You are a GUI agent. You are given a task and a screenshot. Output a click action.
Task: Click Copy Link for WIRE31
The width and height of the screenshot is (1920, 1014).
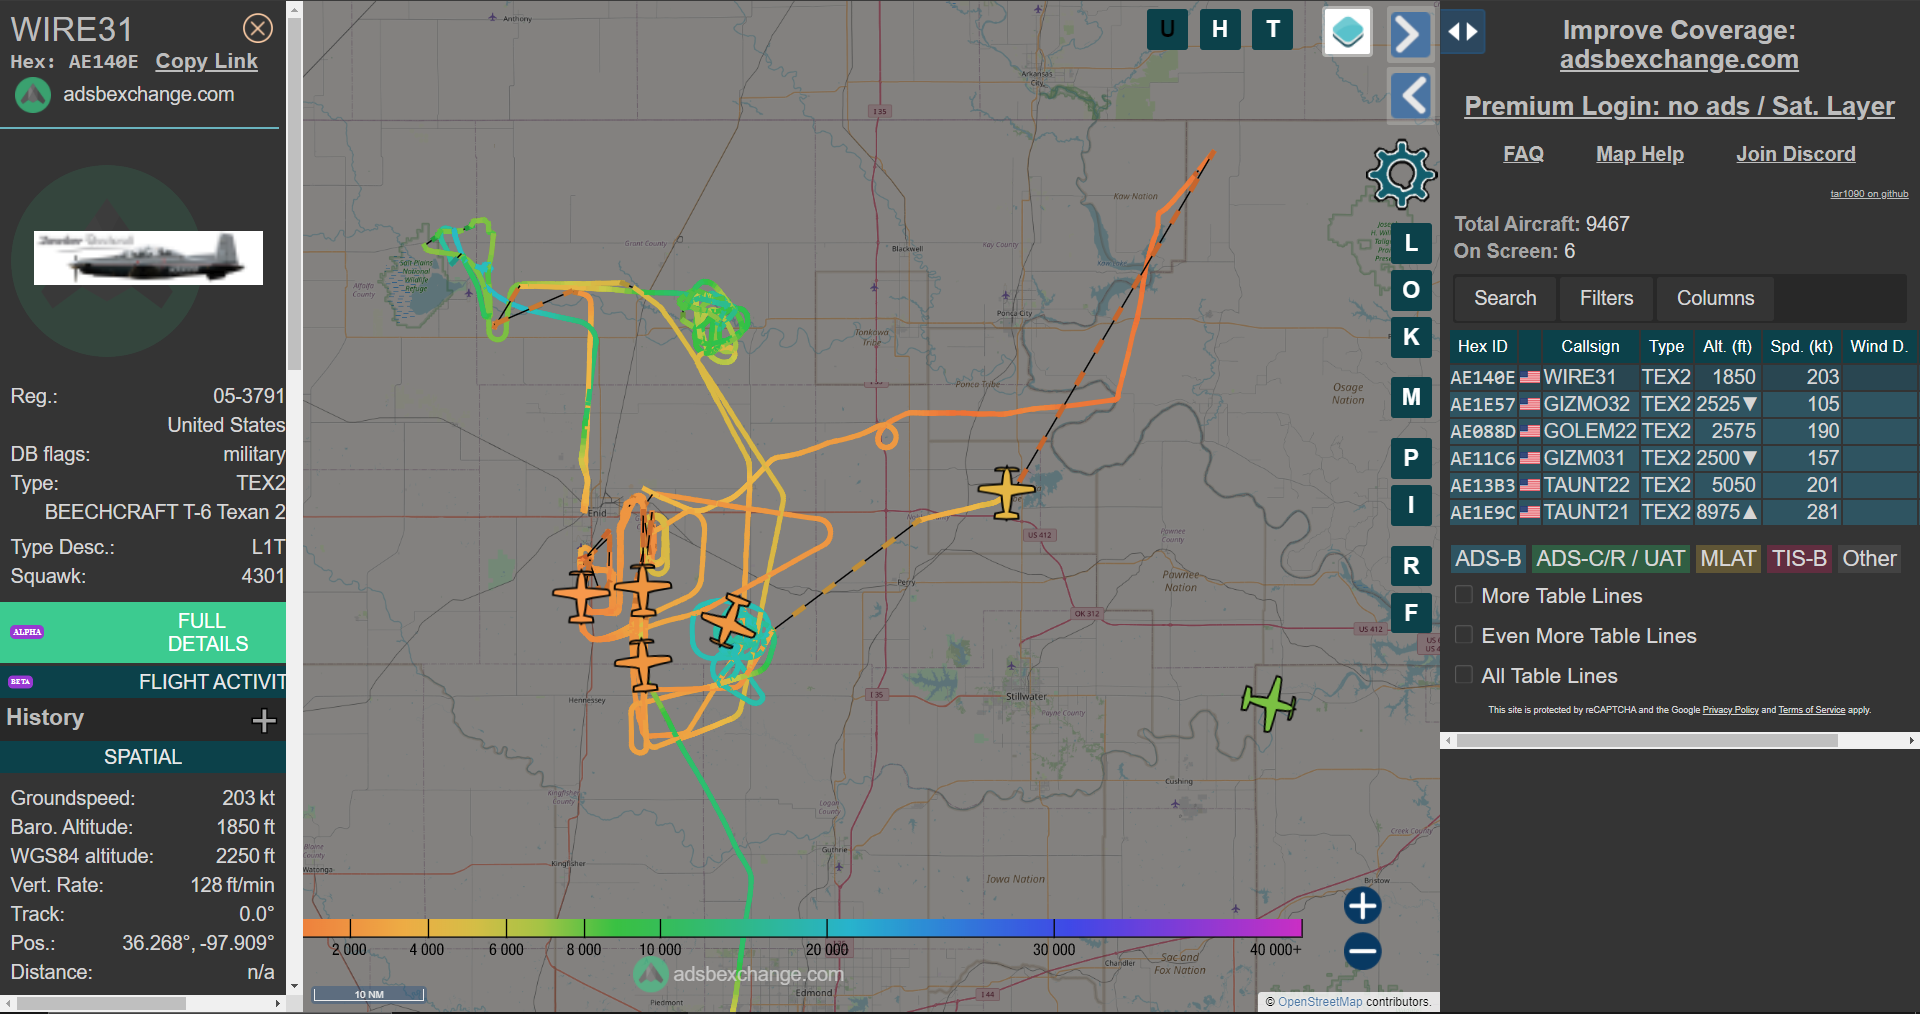click(x=206, y=61)
